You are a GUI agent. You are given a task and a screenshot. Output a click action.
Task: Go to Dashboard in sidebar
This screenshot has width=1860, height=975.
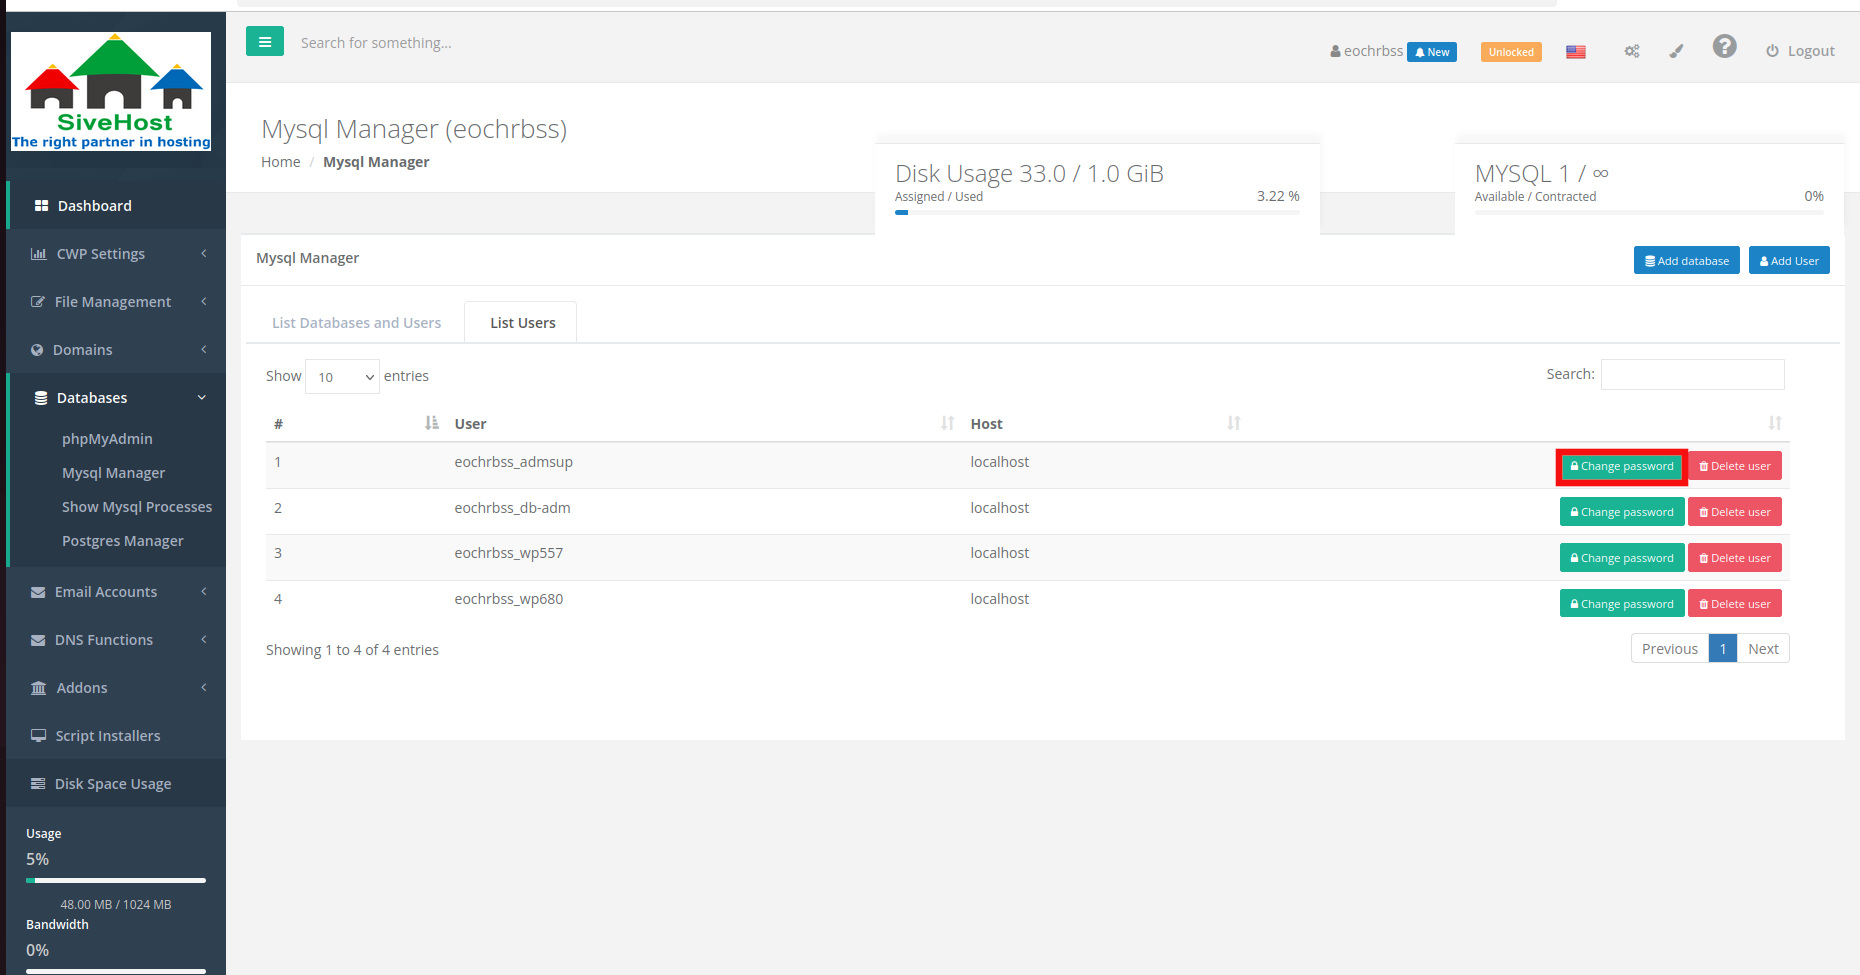tap(116, 205)
